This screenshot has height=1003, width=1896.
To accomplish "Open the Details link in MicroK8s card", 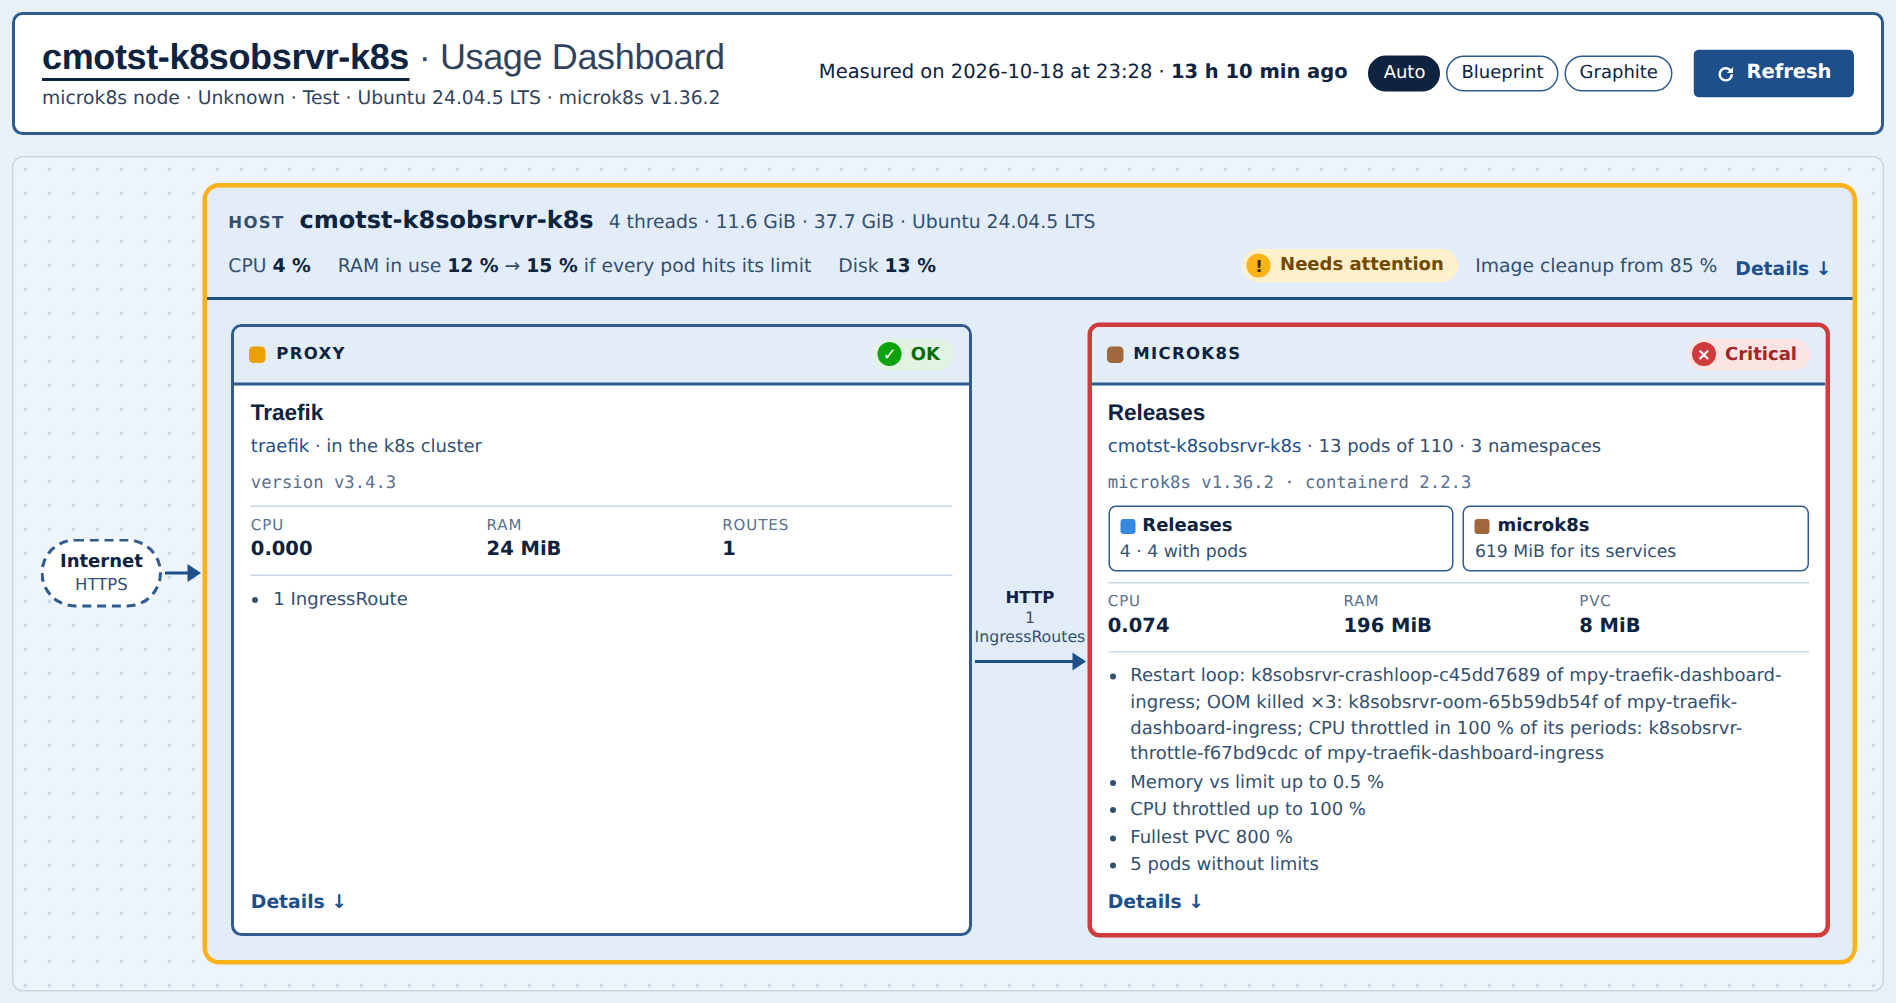I will point(1155,901).
